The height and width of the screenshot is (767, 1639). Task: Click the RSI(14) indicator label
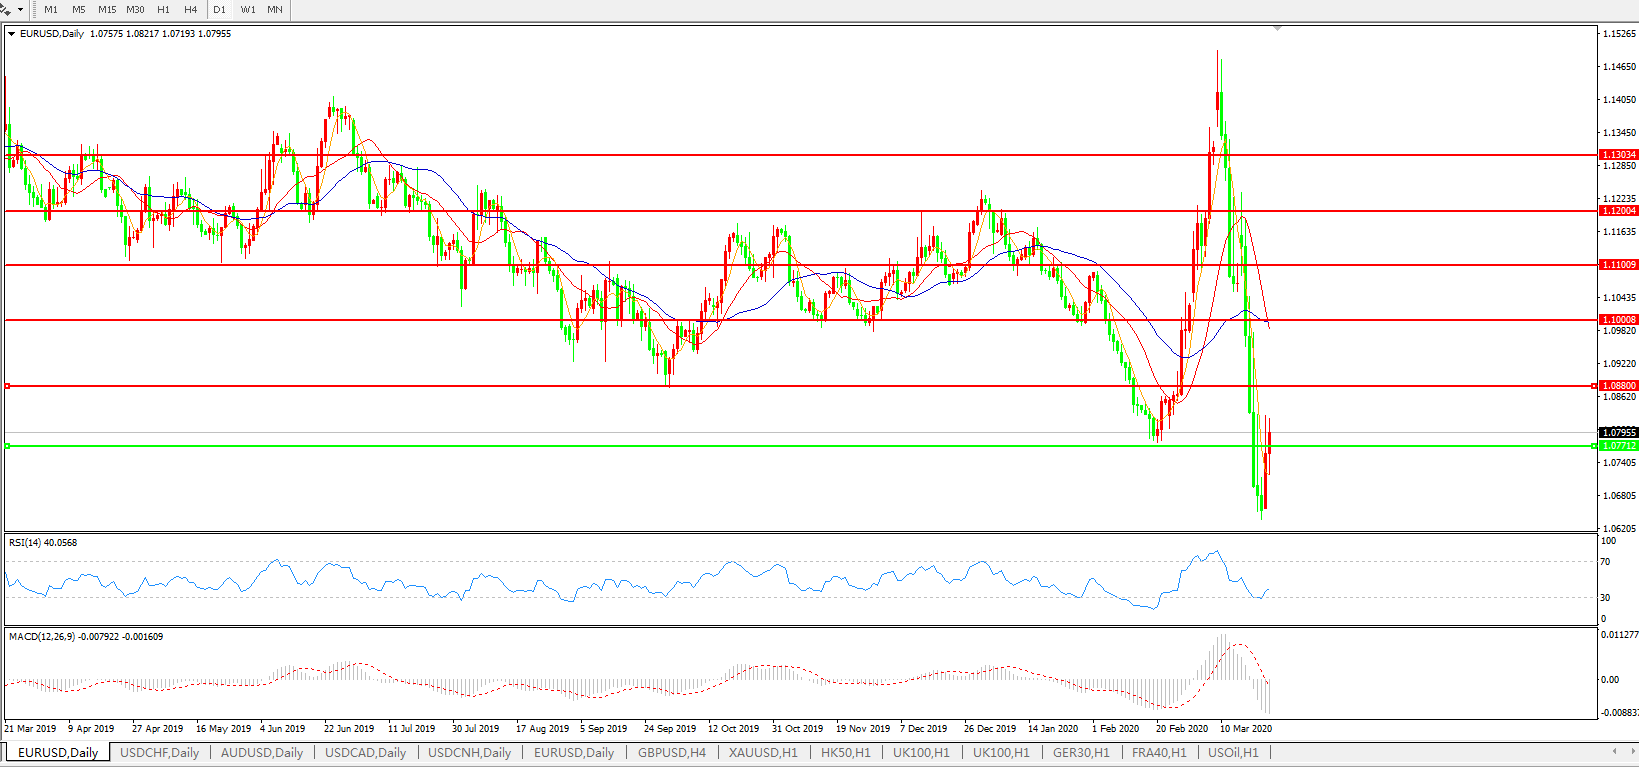[43, 543]
